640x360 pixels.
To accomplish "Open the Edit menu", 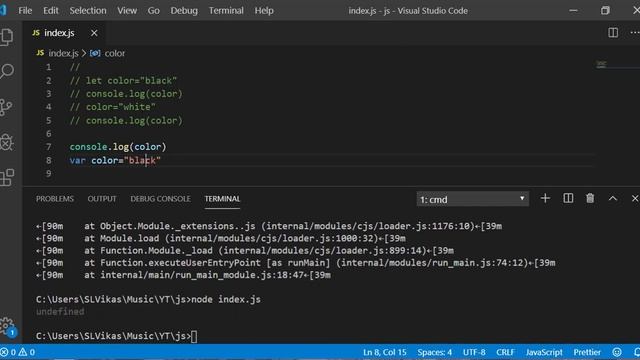I will (51, 11).
